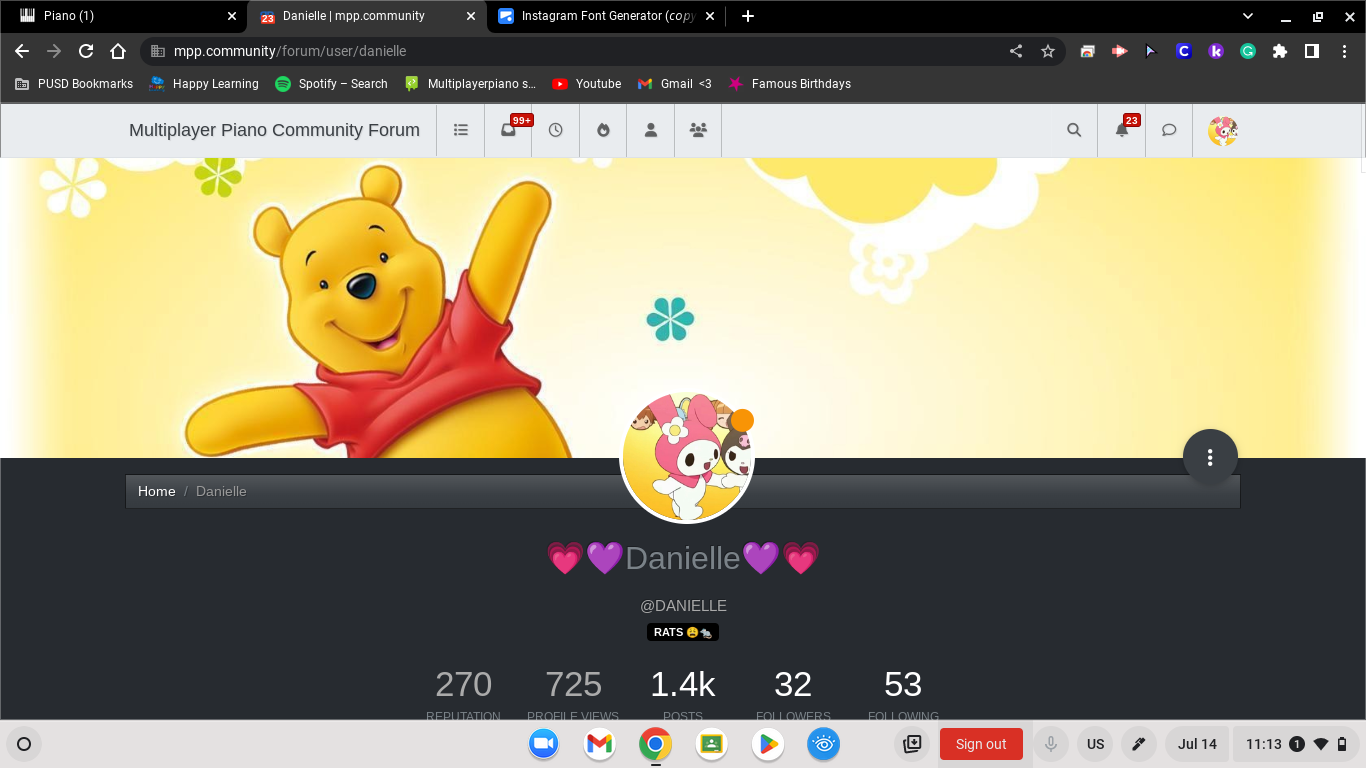
Task: Open recent posts clock icon
Action: (556, 130)
